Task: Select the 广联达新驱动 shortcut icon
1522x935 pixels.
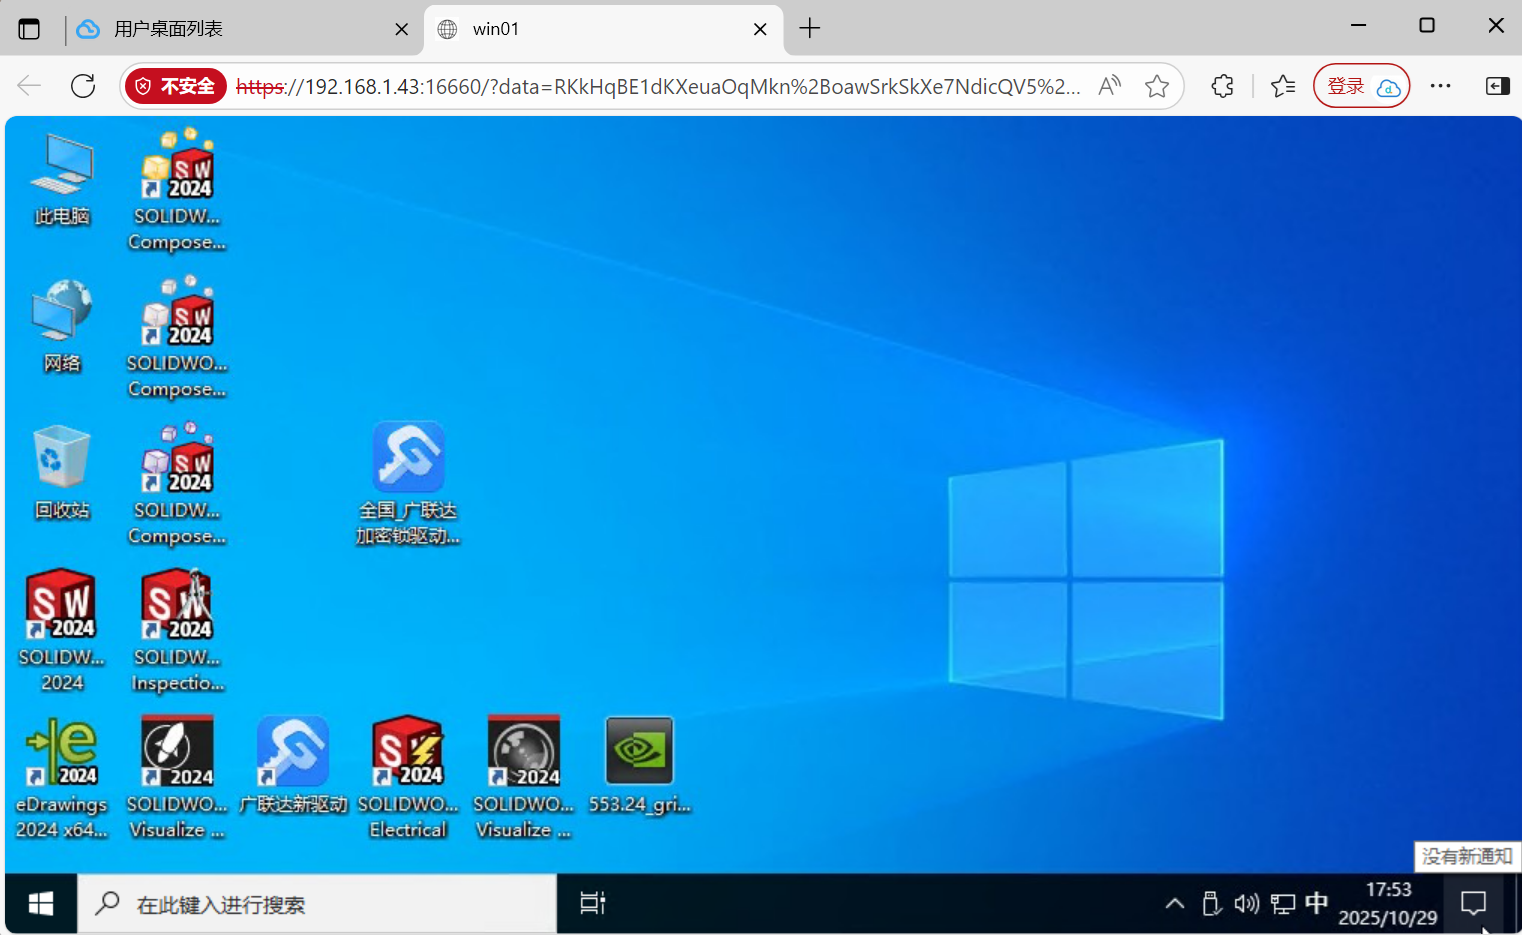Action: pos(292,752)
